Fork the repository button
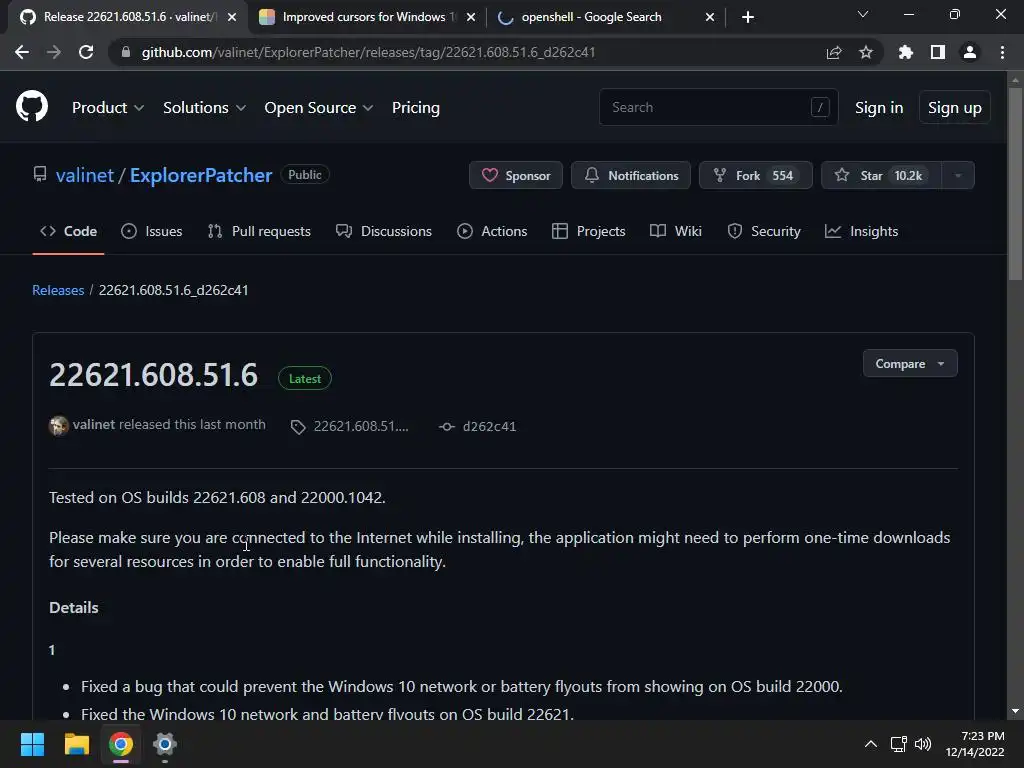The height and width of the screenshot is (768, 1024). [x=756, y=175]
